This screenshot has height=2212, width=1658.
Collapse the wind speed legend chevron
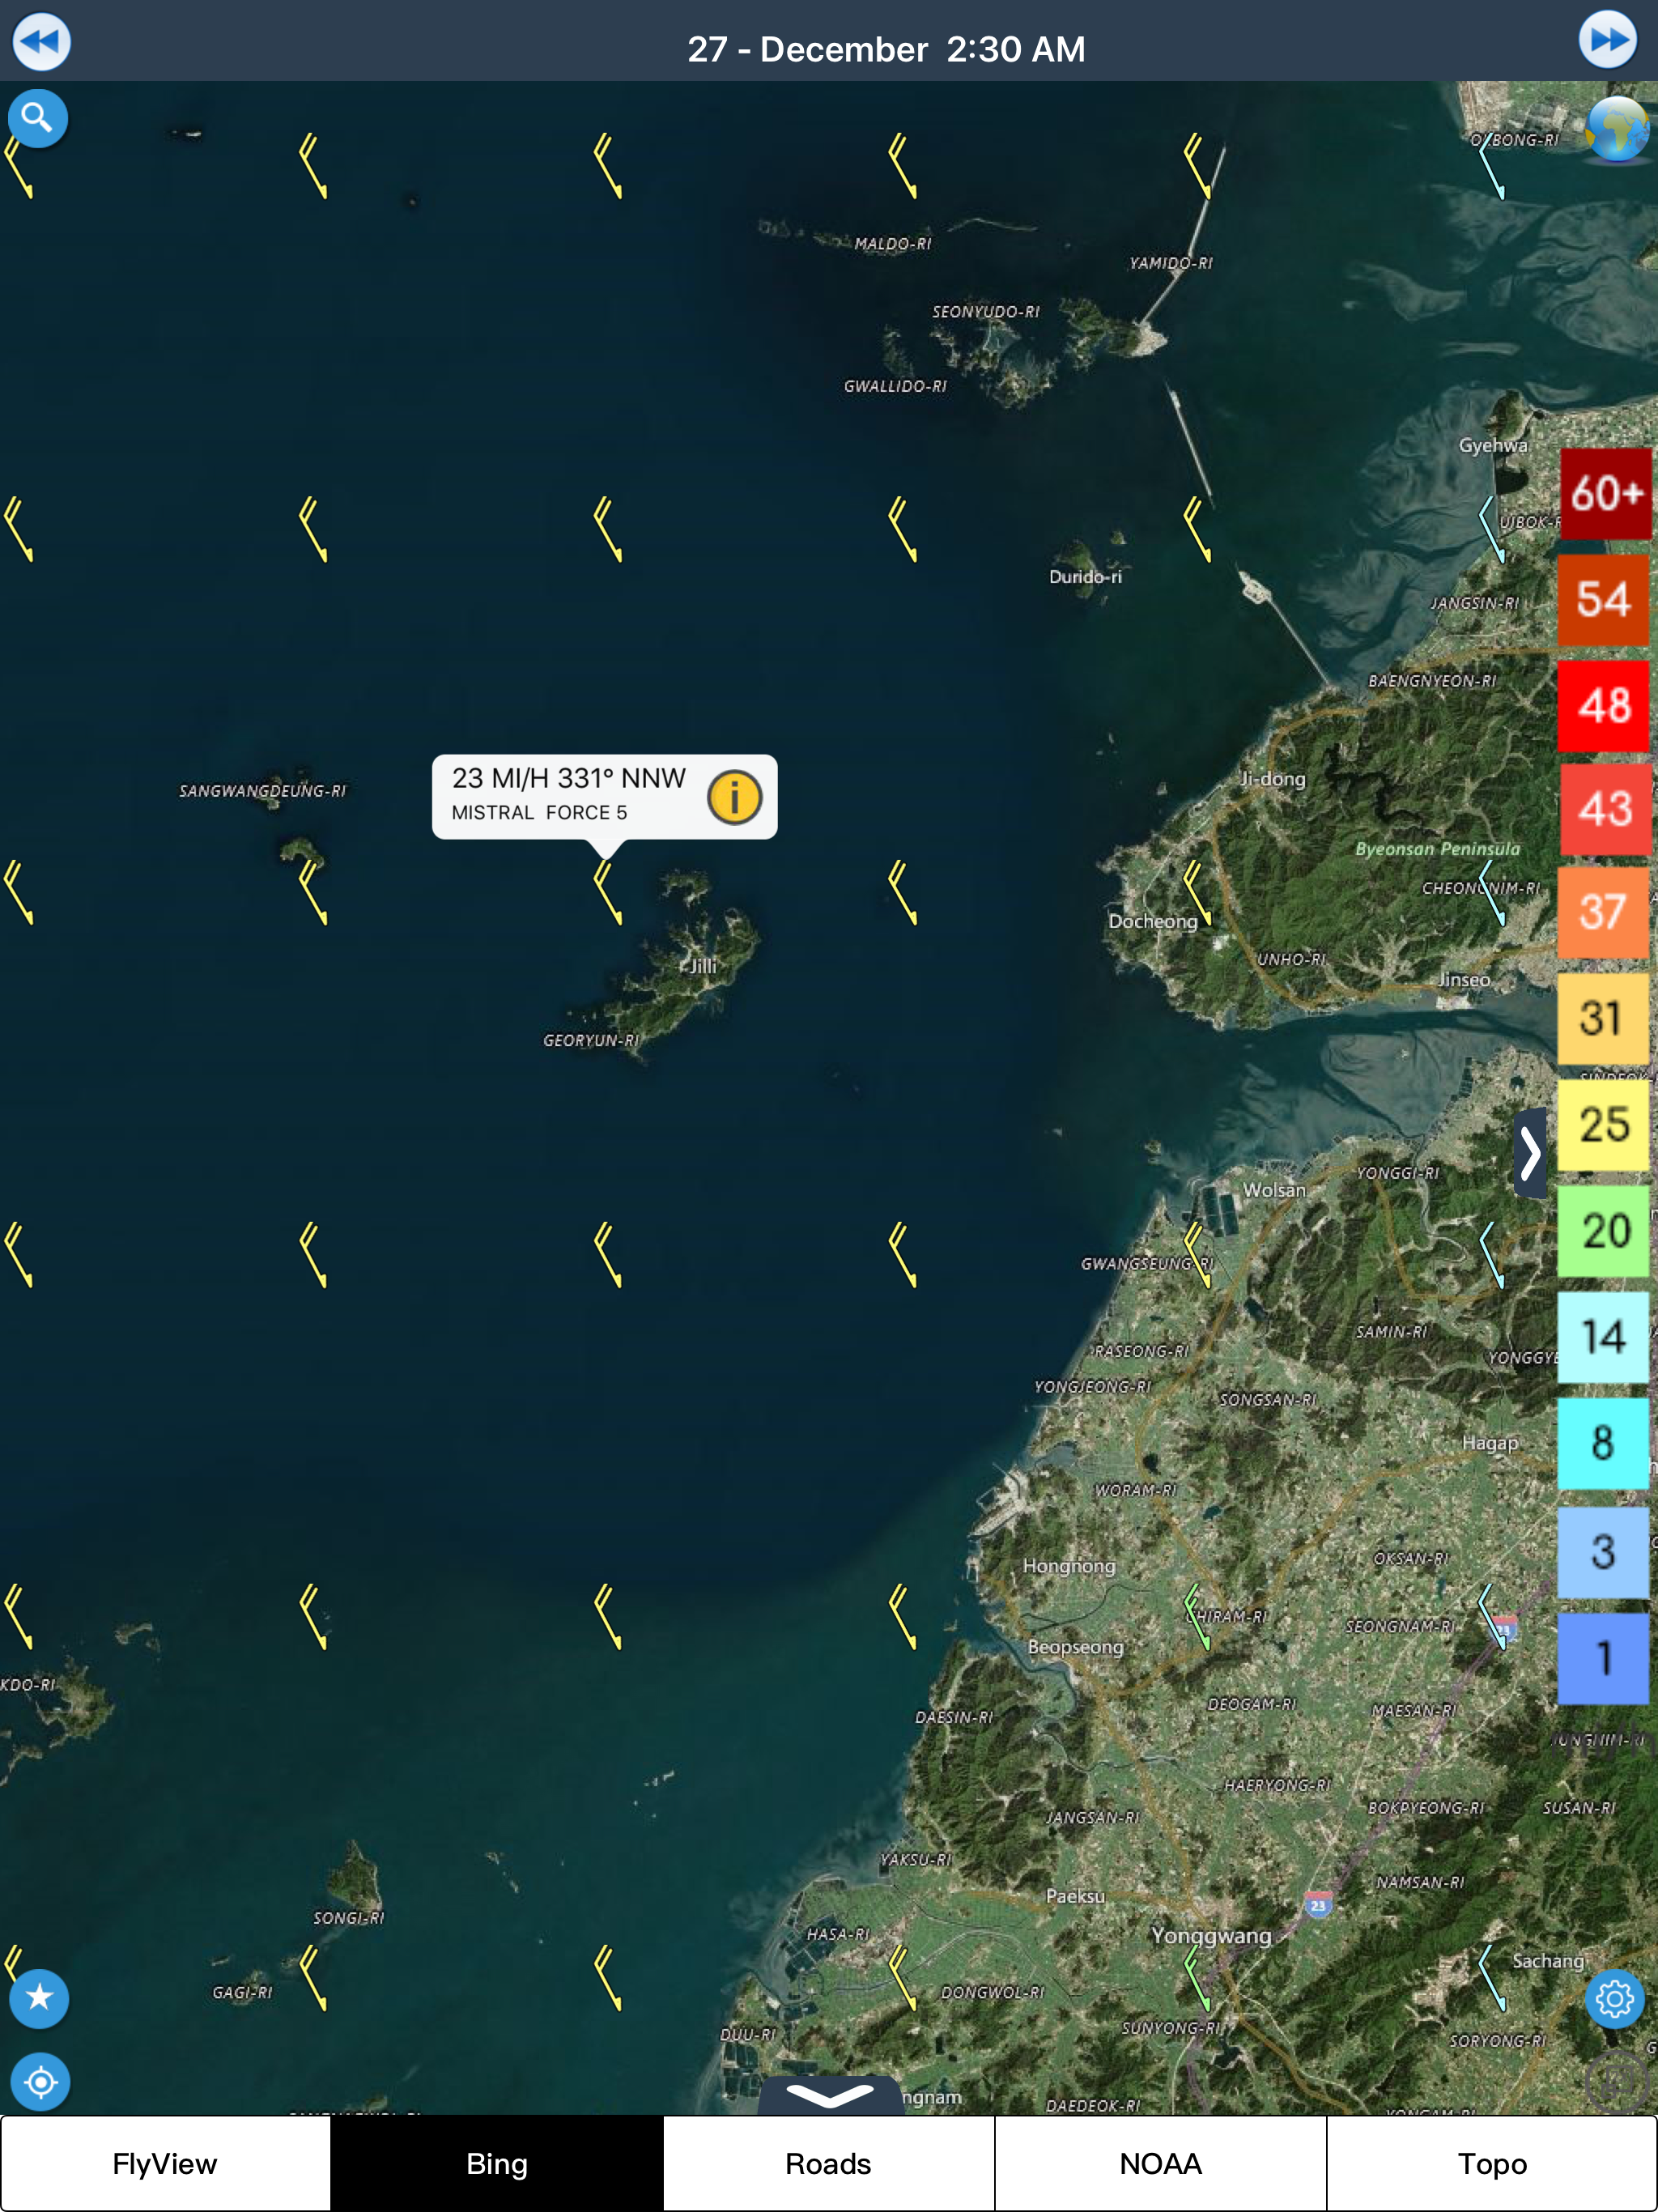[x=1530, y=1152]
